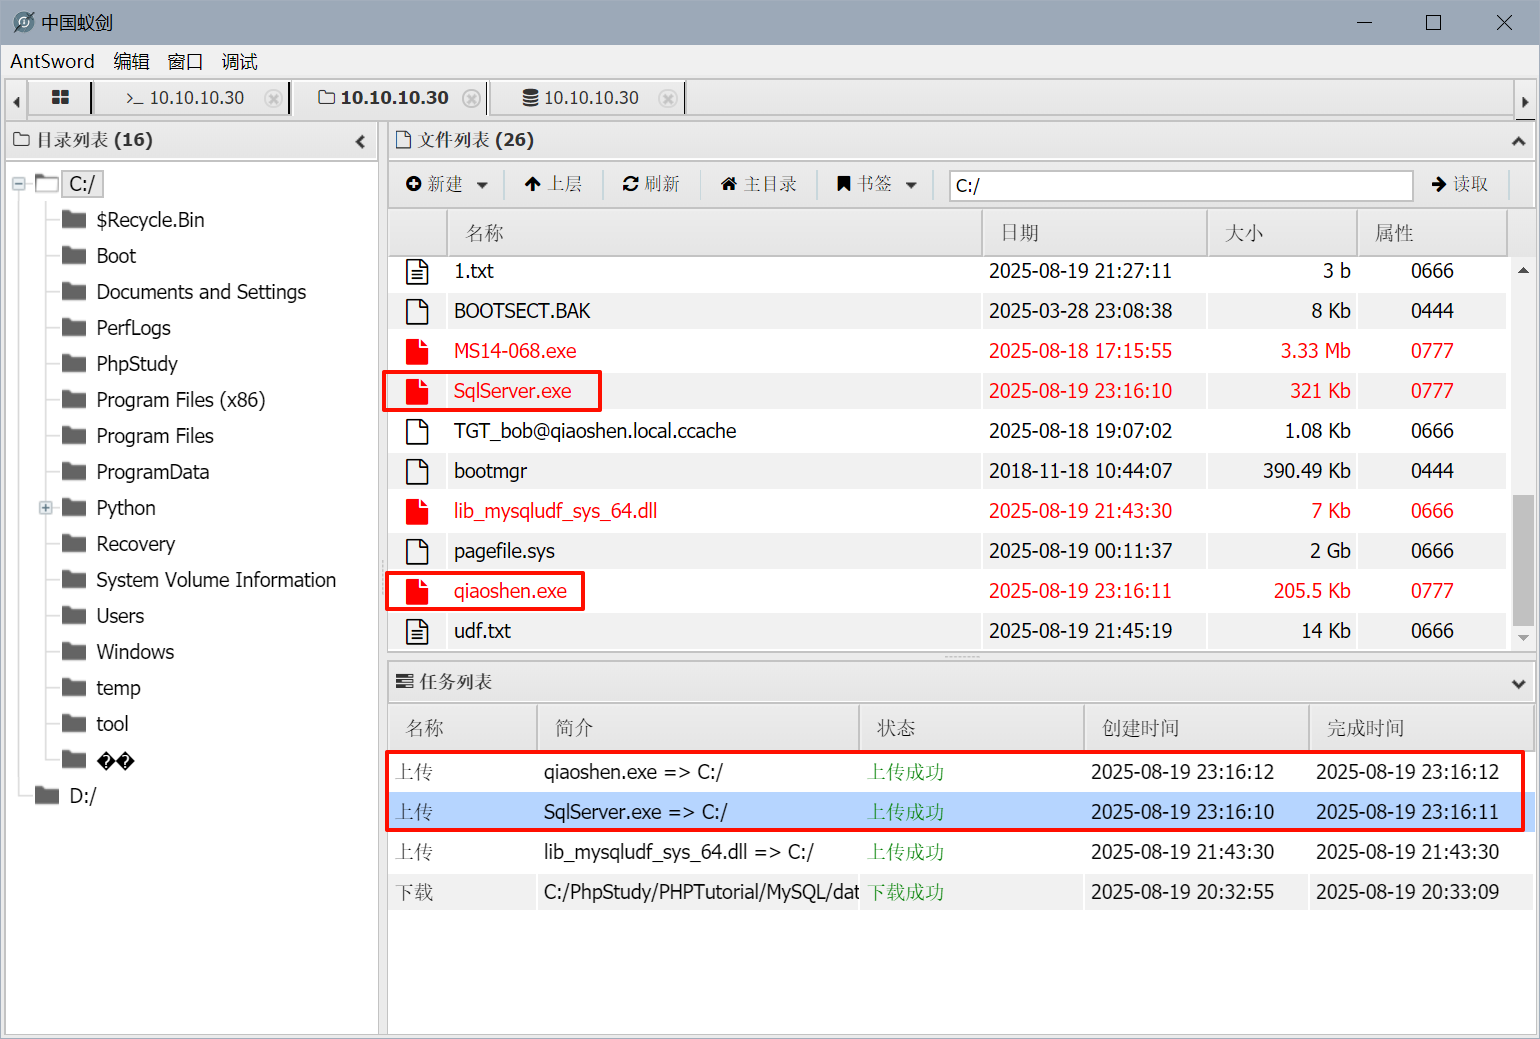Click the red MS14-068.exe file icon

[x=417, y=351]
